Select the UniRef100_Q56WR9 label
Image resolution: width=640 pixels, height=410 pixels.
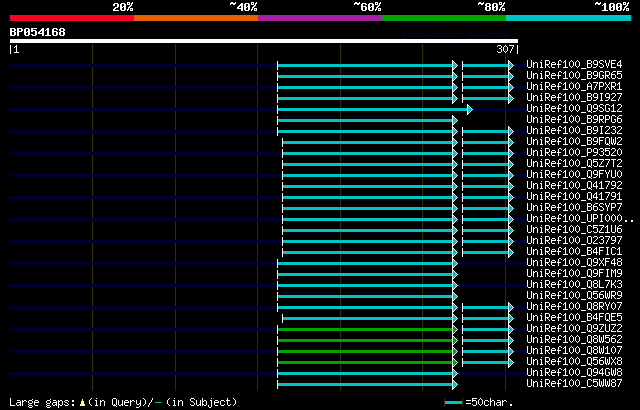574,296
